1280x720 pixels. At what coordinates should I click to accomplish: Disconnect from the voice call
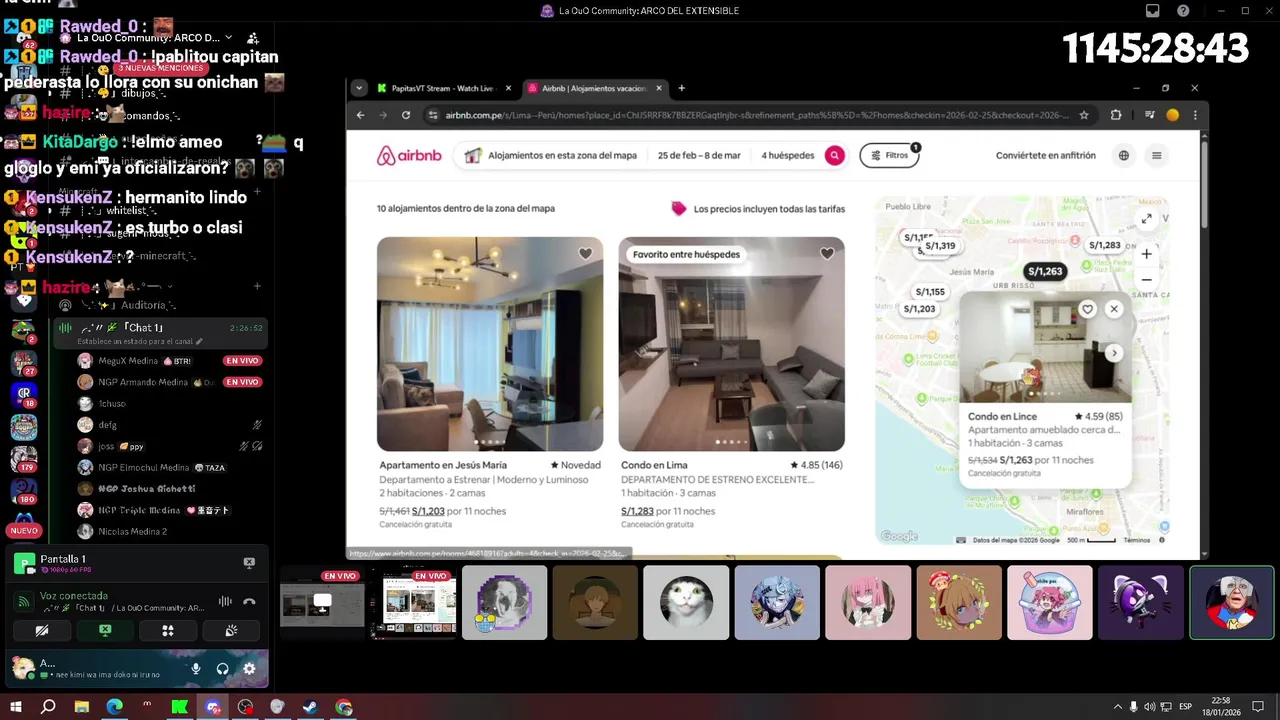(x=249, y=602)
